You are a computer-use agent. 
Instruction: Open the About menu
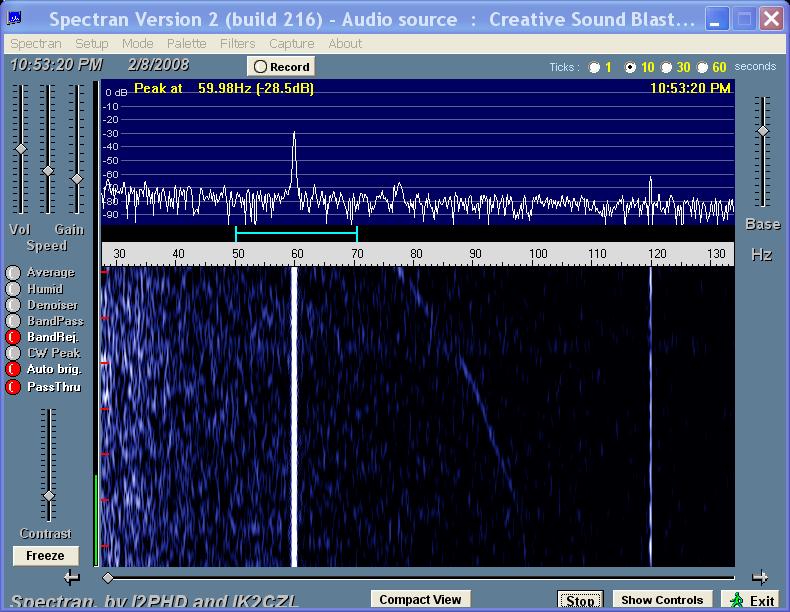pos(345,44)
